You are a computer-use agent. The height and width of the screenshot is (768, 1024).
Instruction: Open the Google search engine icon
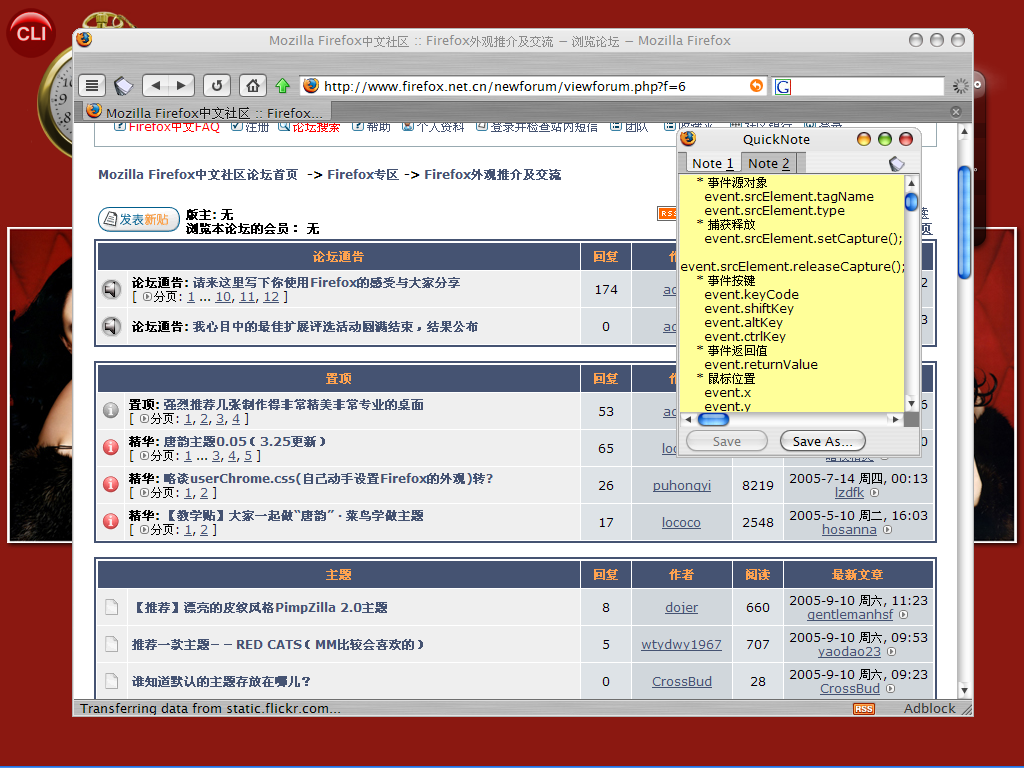pos(783,86)
